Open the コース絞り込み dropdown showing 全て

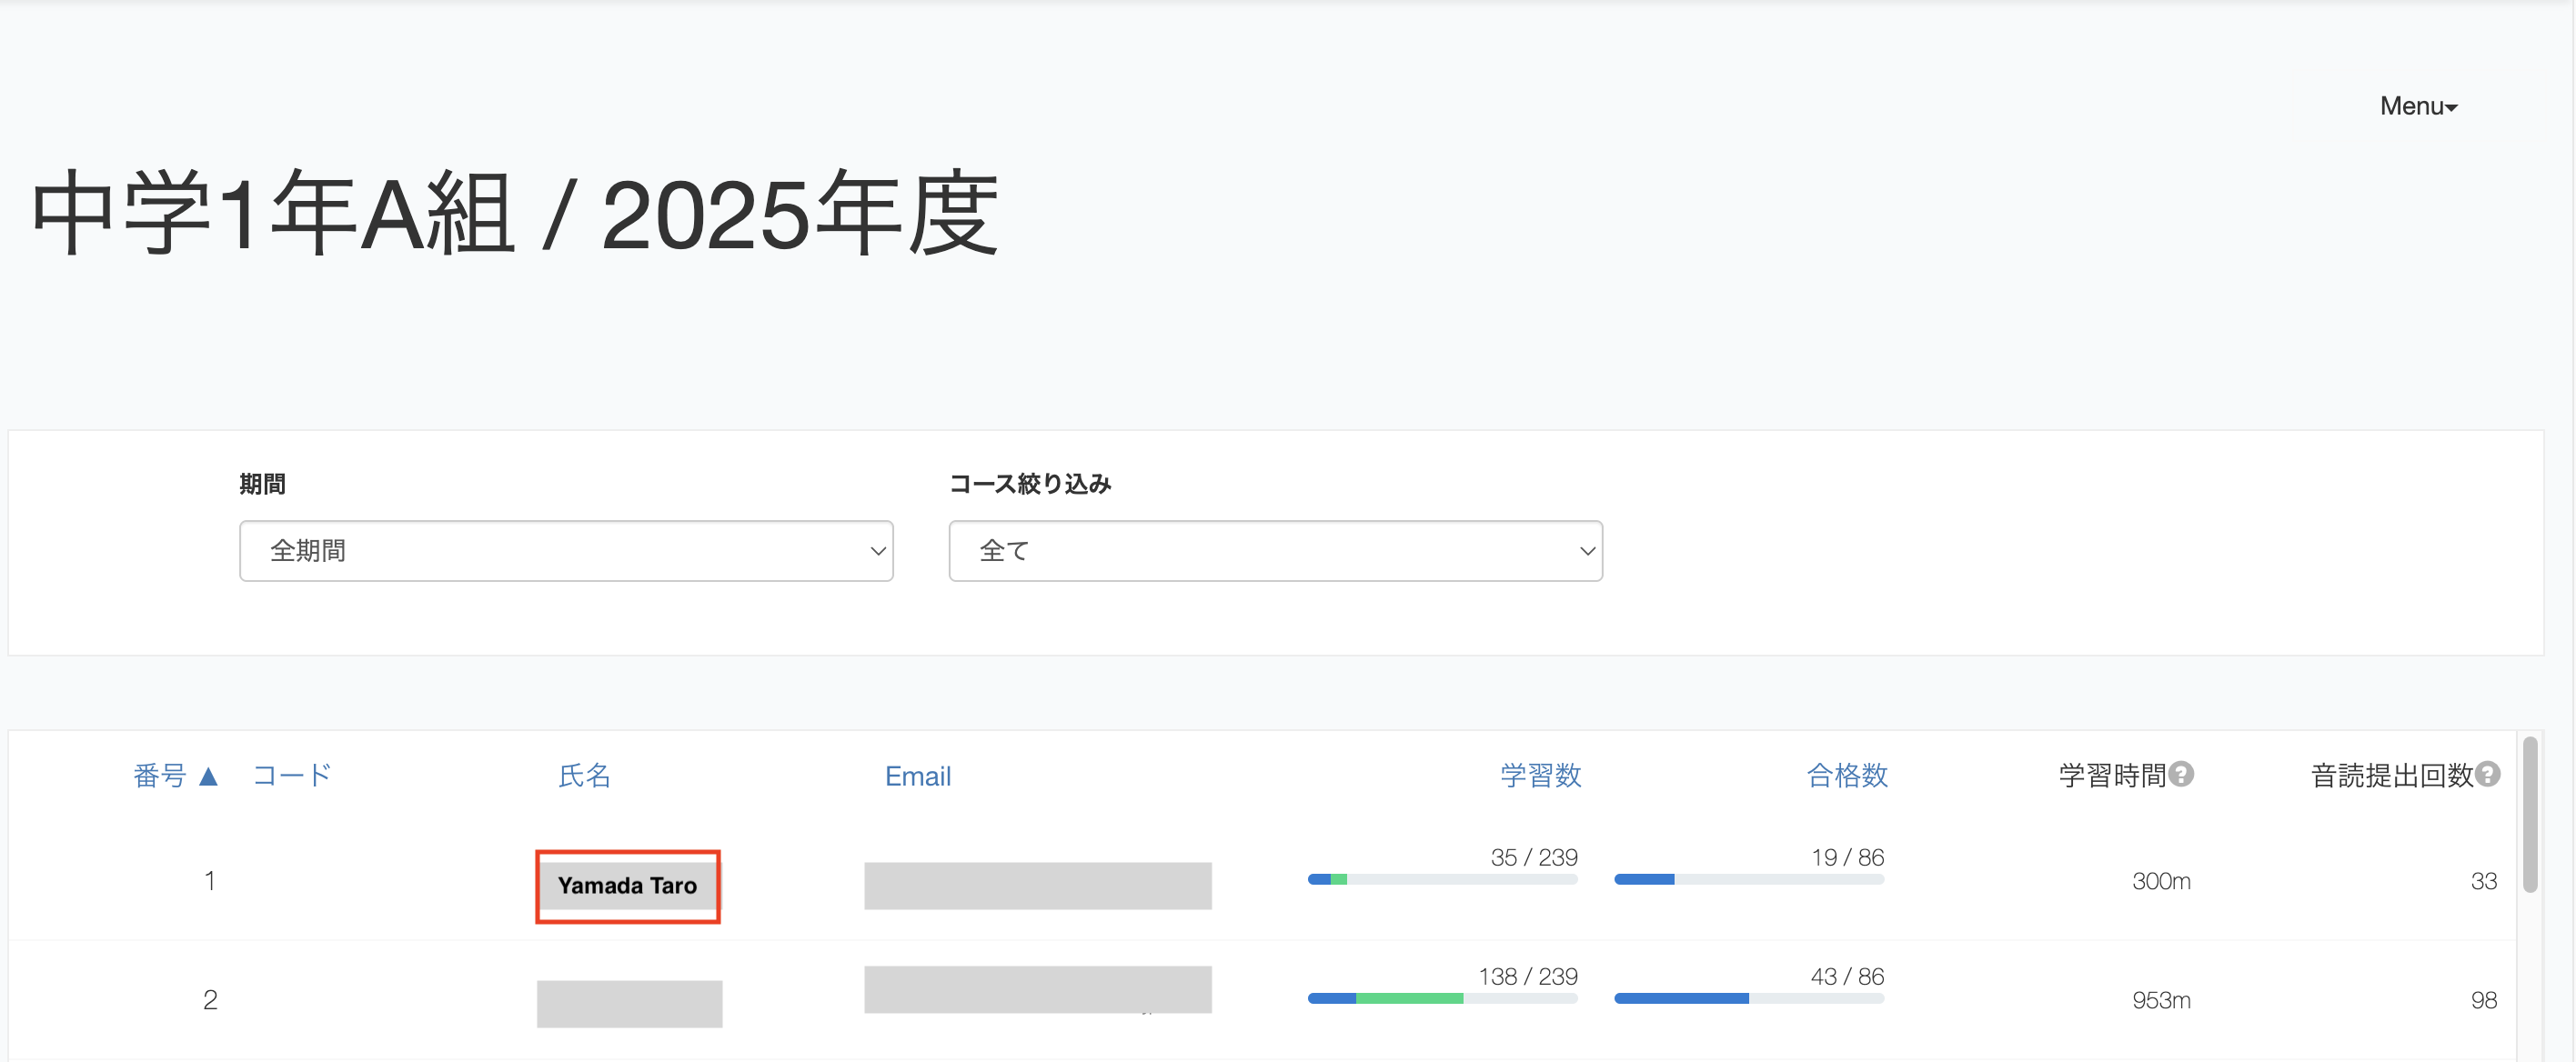pos(1275,550)
